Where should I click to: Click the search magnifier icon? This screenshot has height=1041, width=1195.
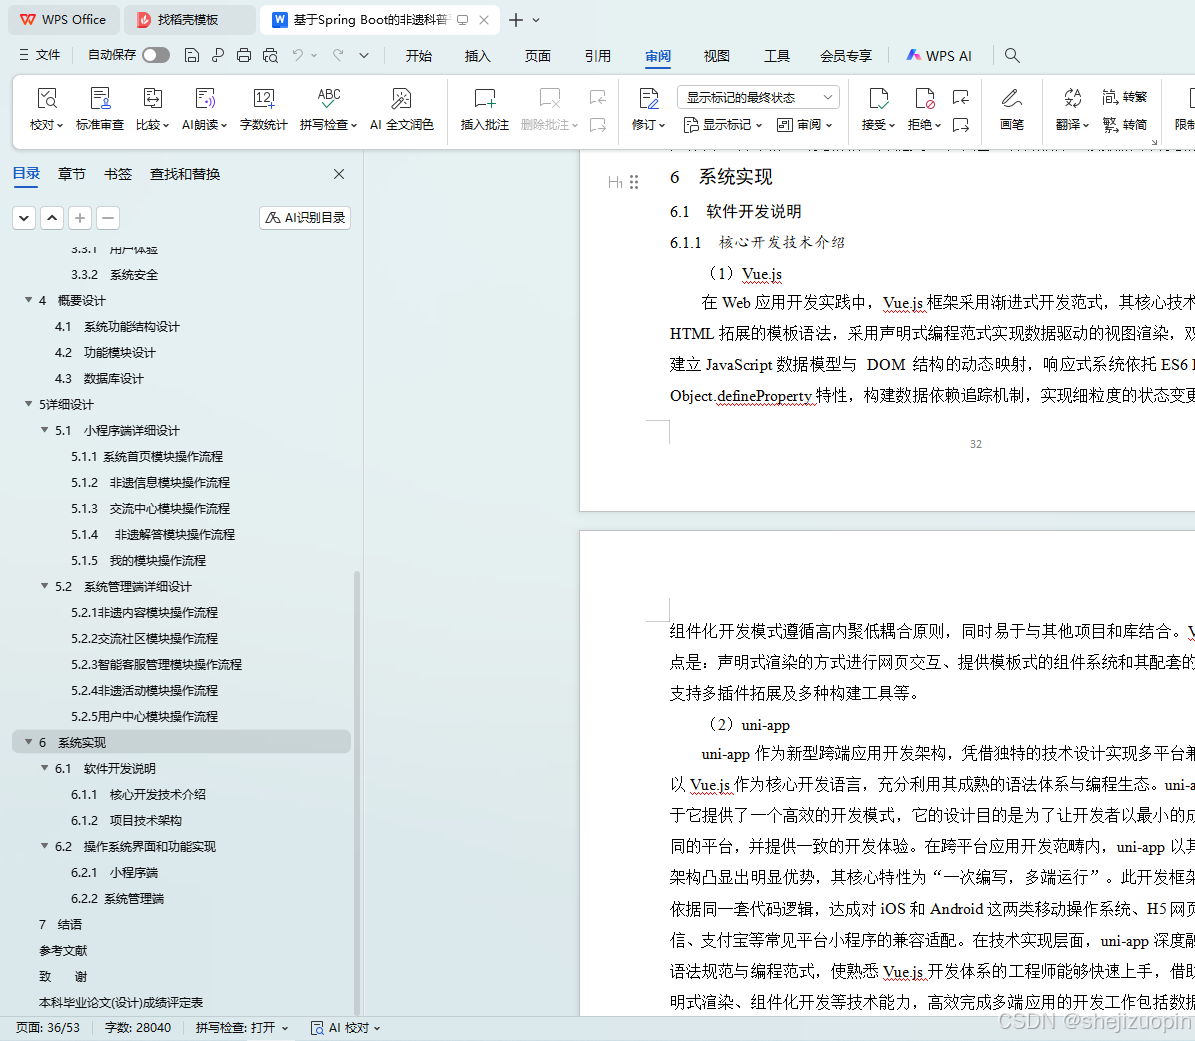point(1012,55)
